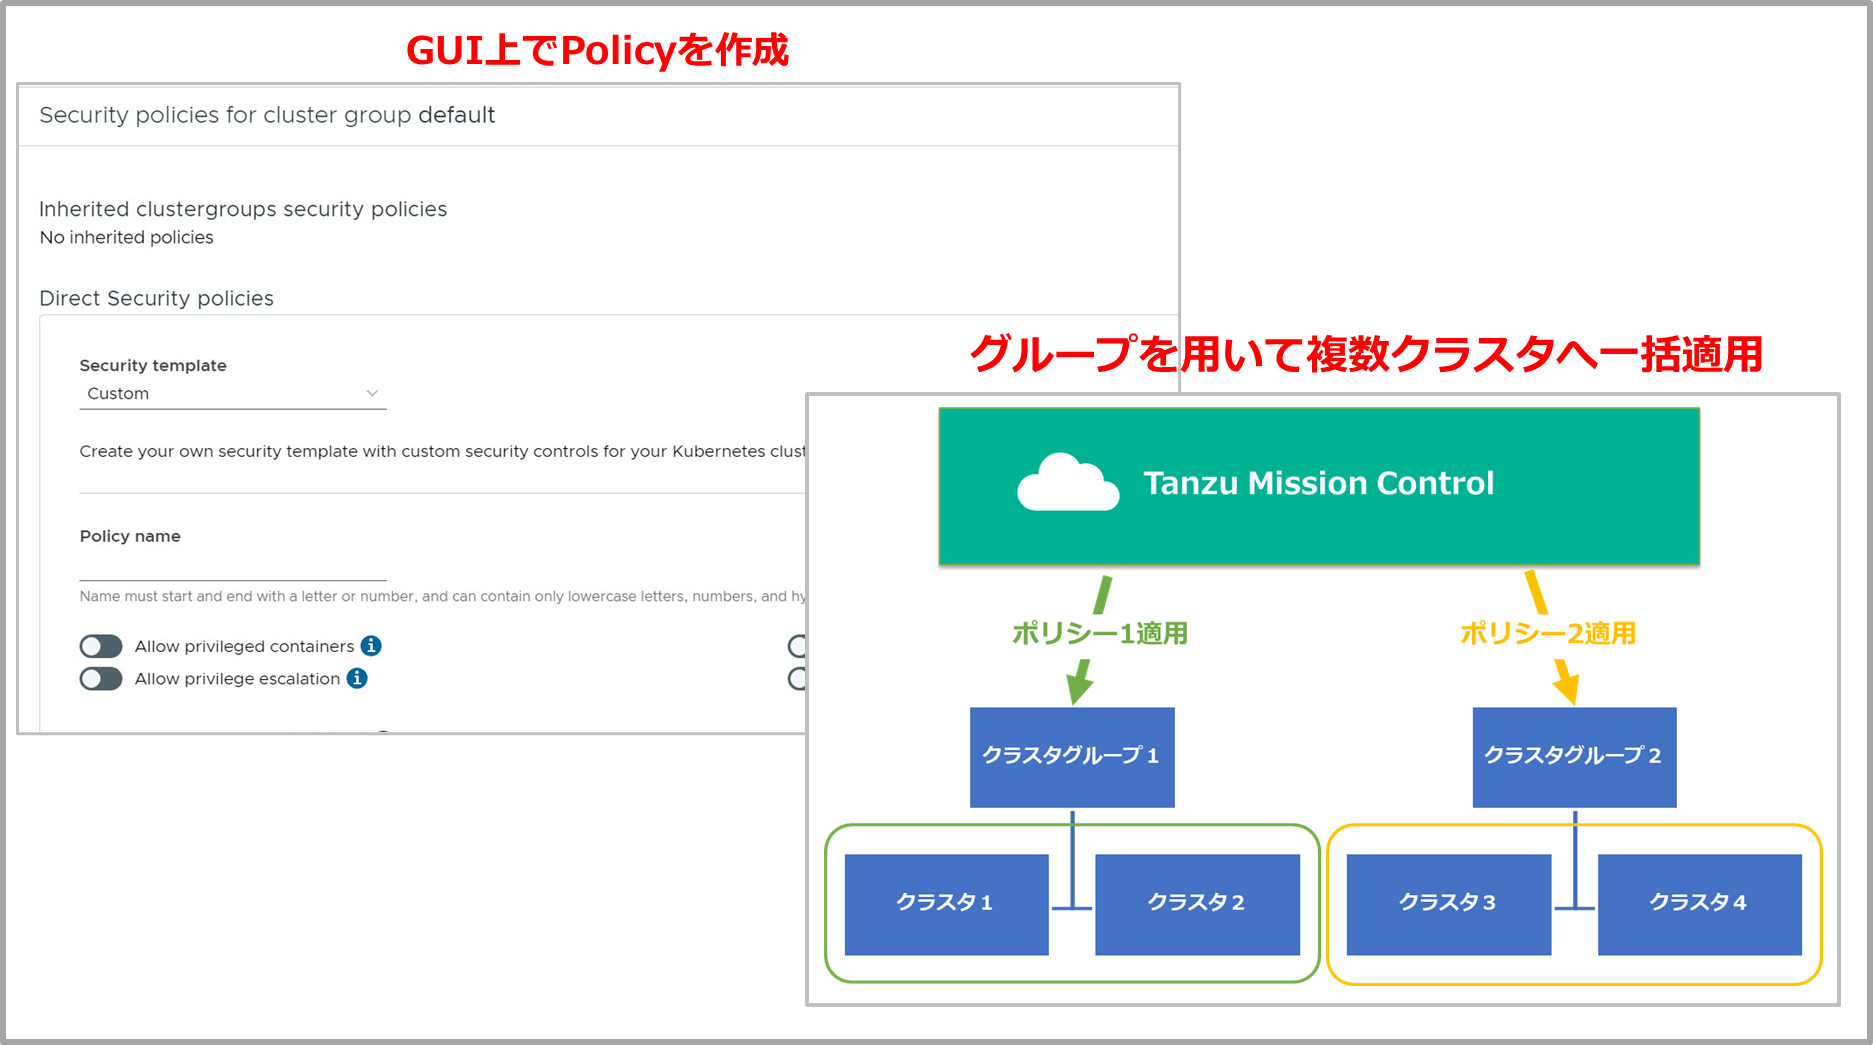Click info icon beside Allow privilege escalation
The image size is (1873, 1045).
coord(357,679)
